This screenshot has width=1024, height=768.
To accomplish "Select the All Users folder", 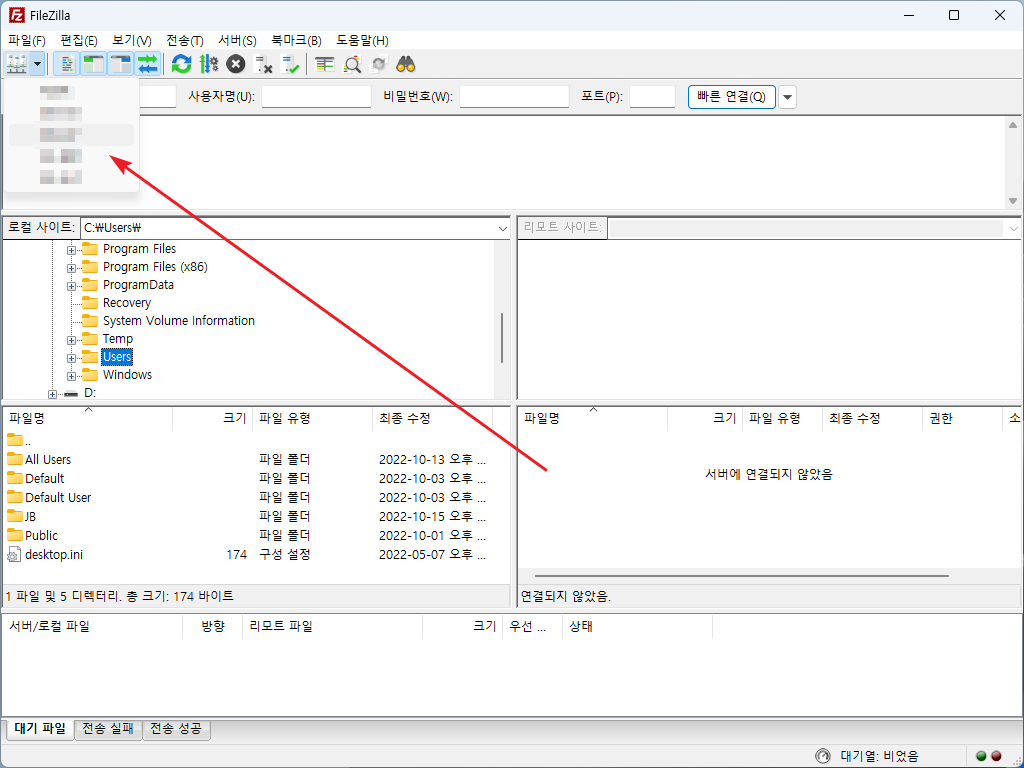I will (x=48, y=459).
